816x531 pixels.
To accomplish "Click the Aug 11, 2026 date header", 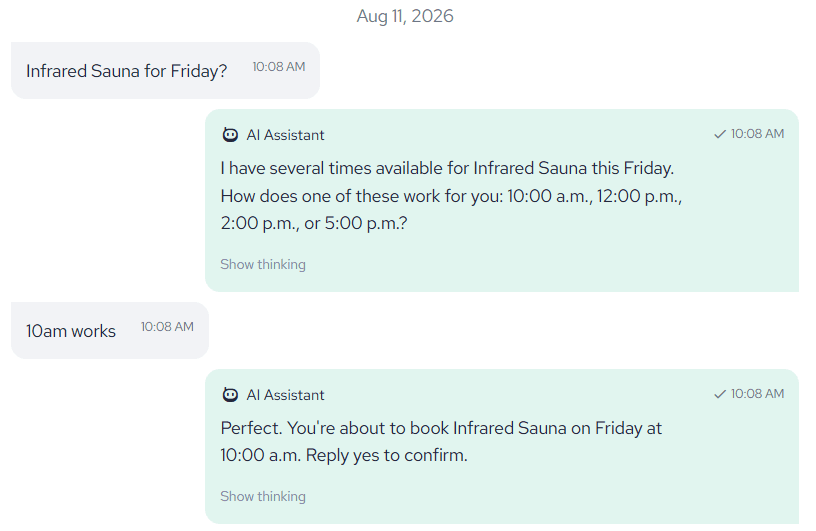I will coord(405,16).
